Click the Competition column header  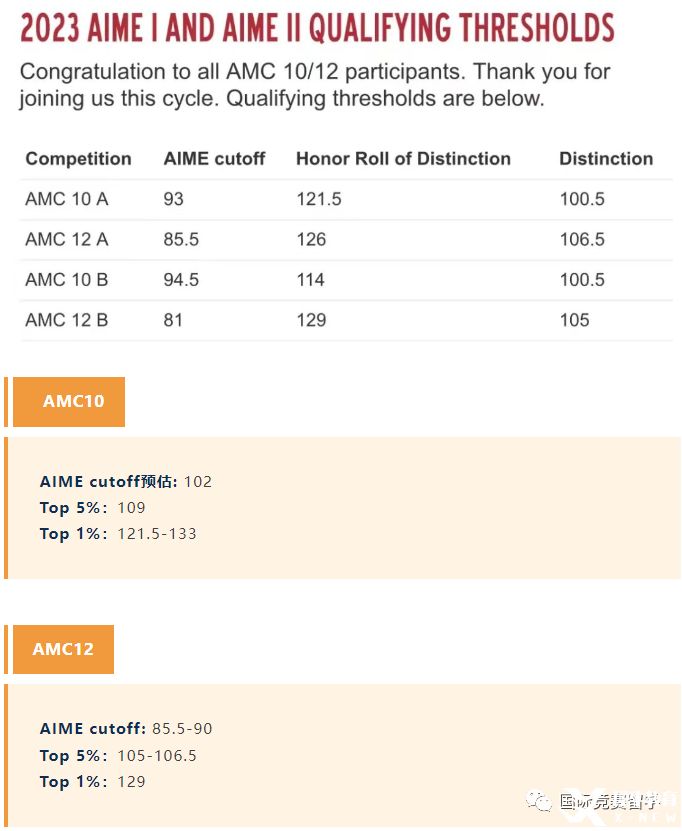pyautogui.click(x=78, y=158)
